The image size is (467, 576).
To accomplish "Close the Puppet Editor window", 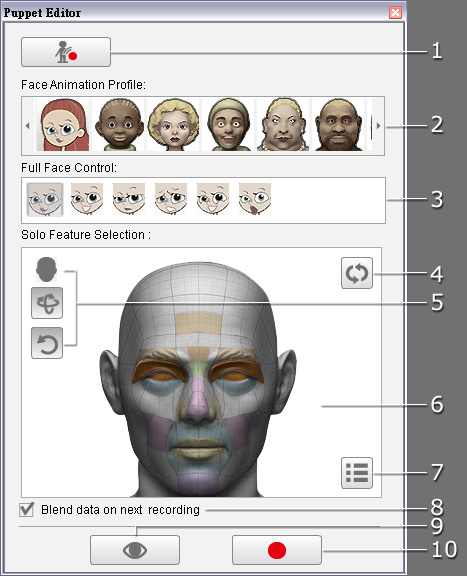I will coord(395,12).
